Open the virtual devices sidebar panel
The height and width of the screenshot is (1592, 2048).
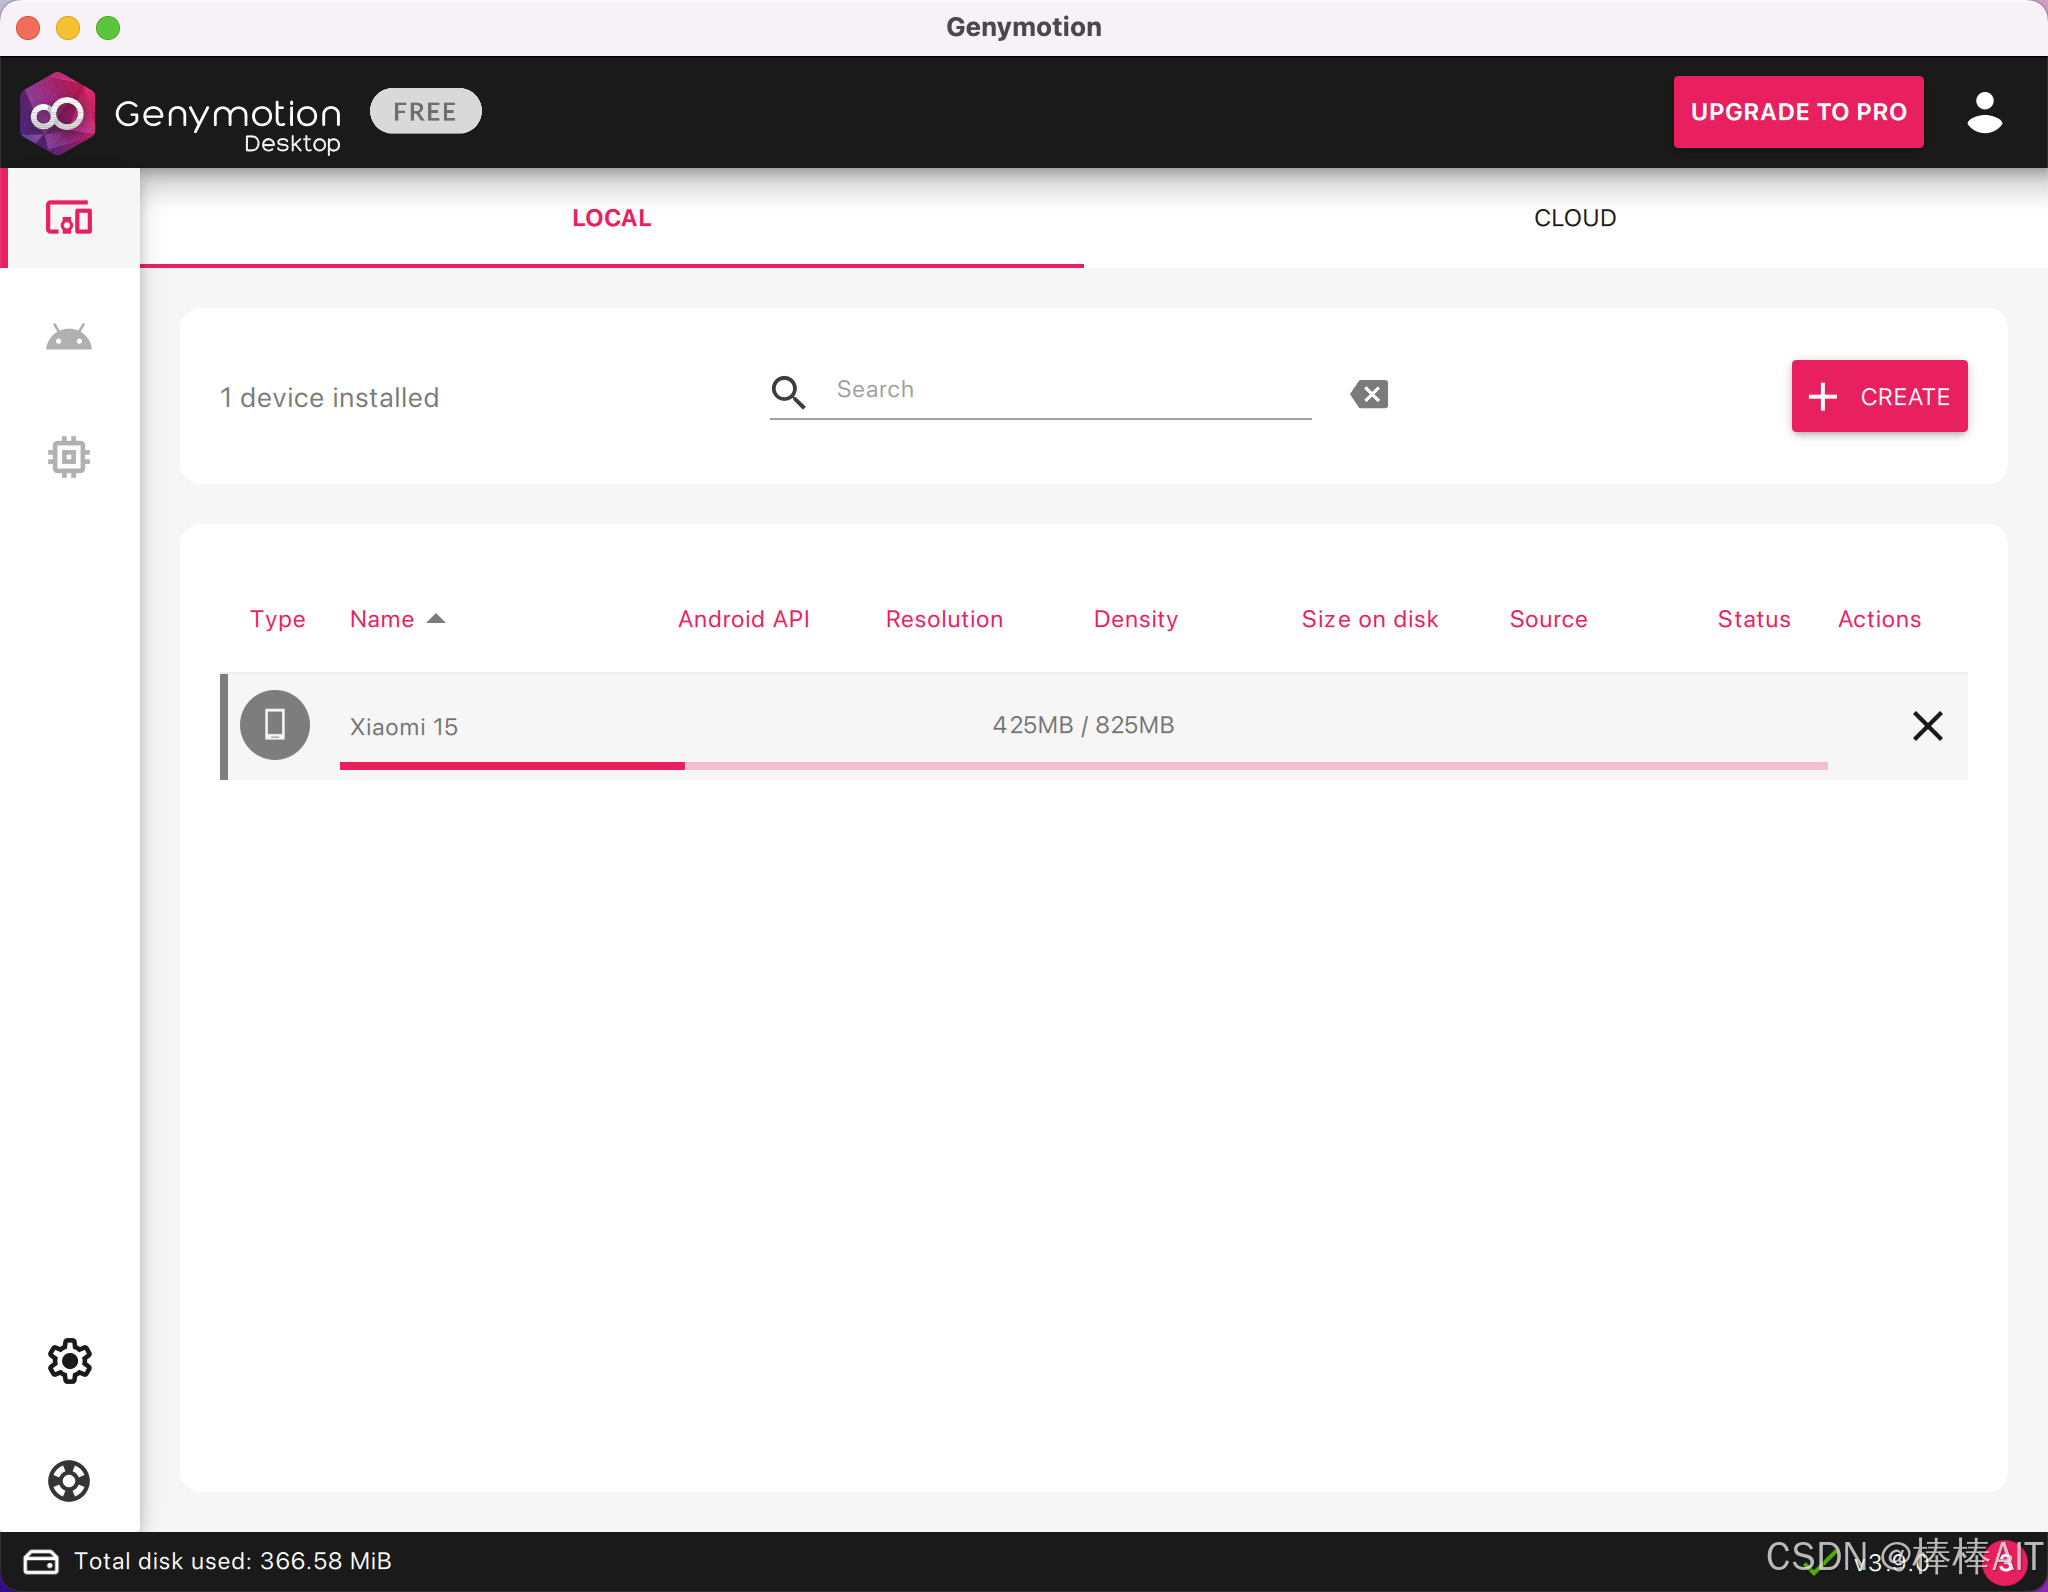click(69, 218)
